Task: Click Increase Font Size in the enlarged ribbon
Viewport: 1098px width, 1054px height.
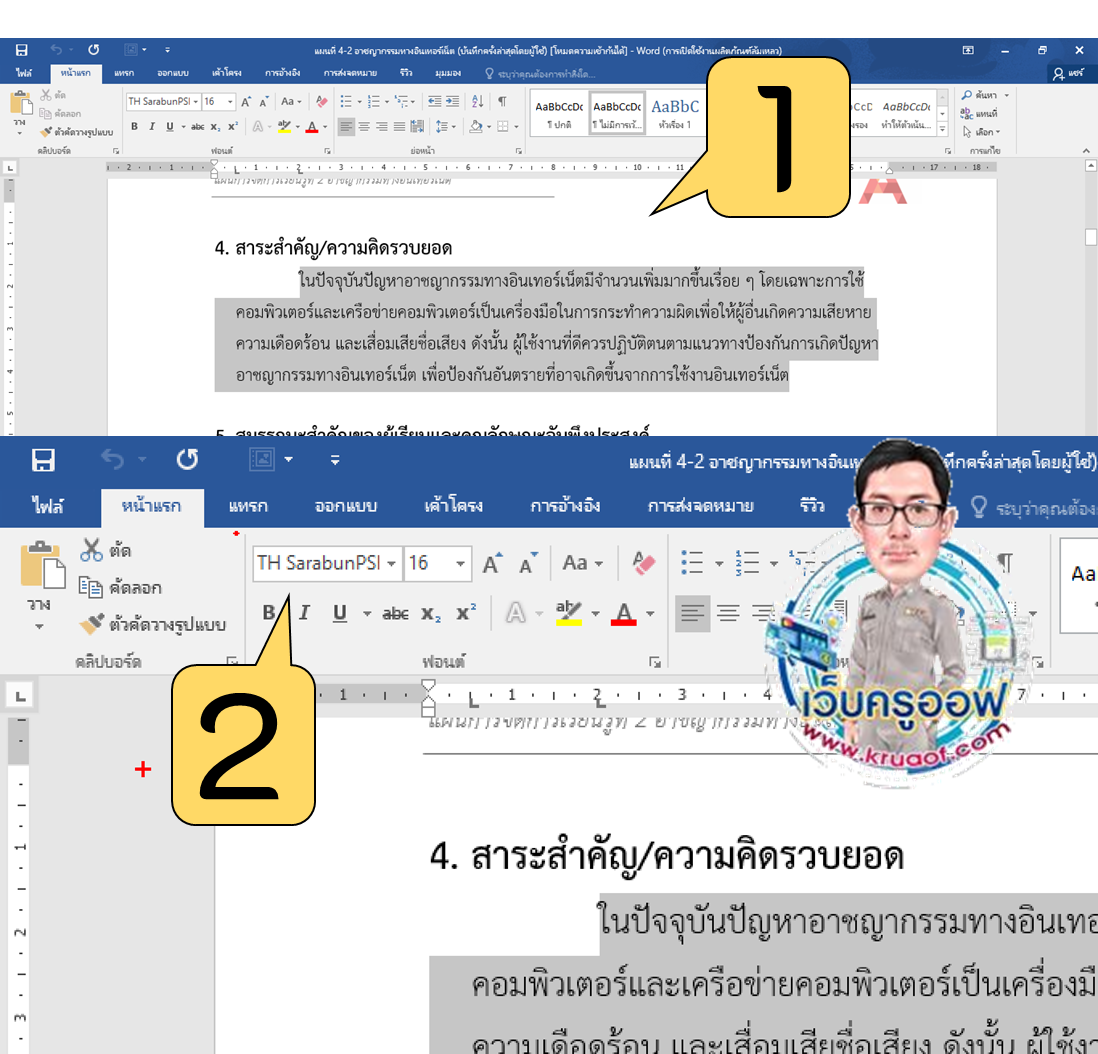Action: click(x=491, y=564)
